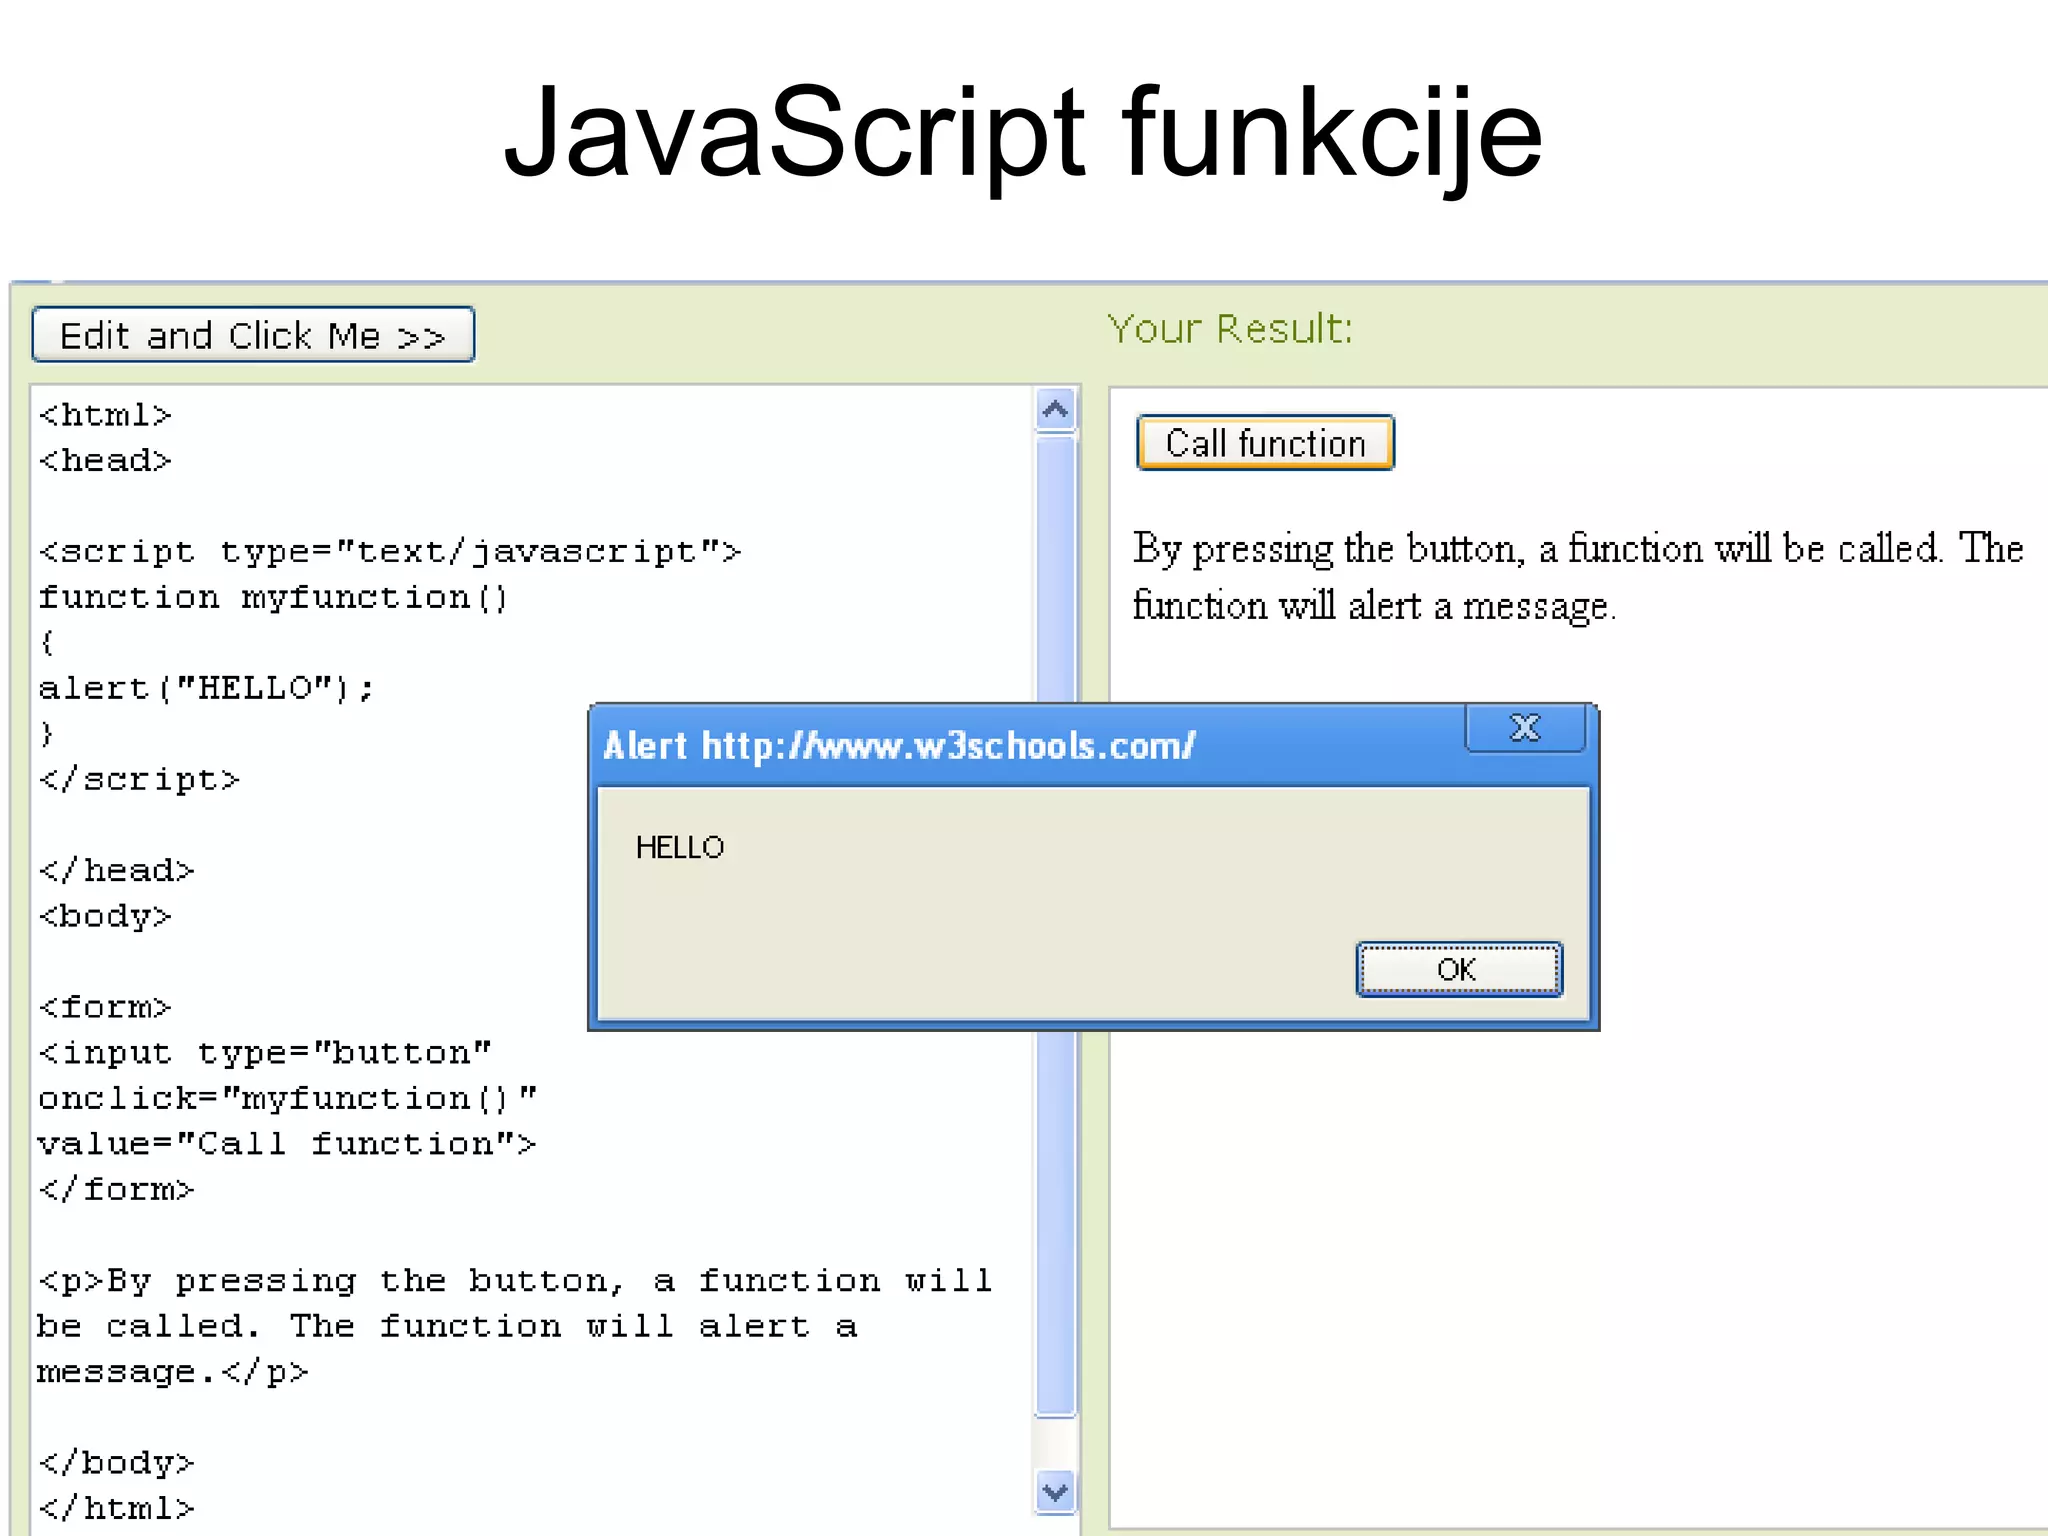
Task: Click the code editor scroll up arrow
Action: [x=1056, y=409]
